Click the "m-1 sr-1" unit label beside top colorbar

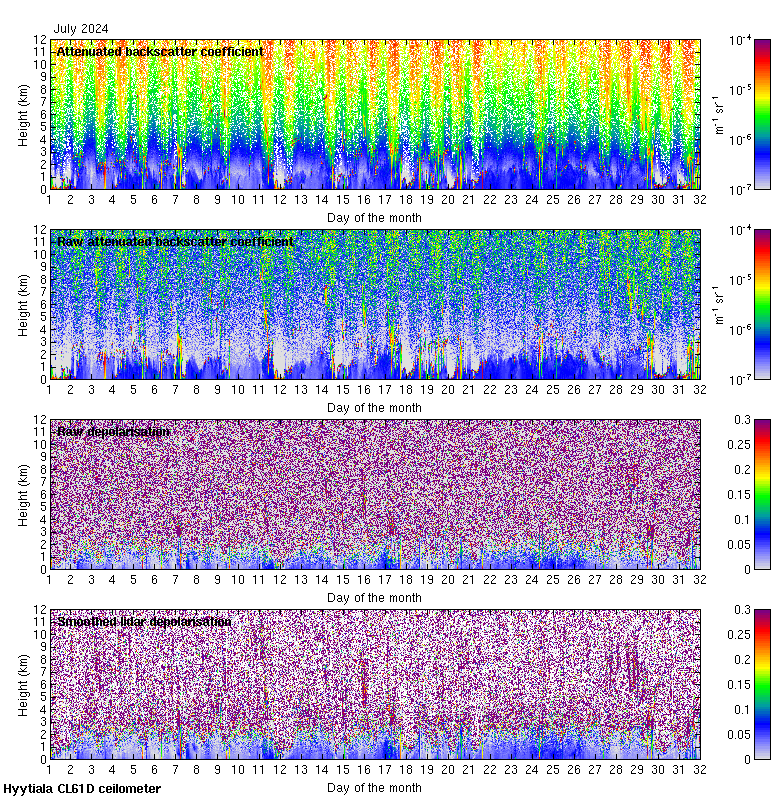coord(717,114)
